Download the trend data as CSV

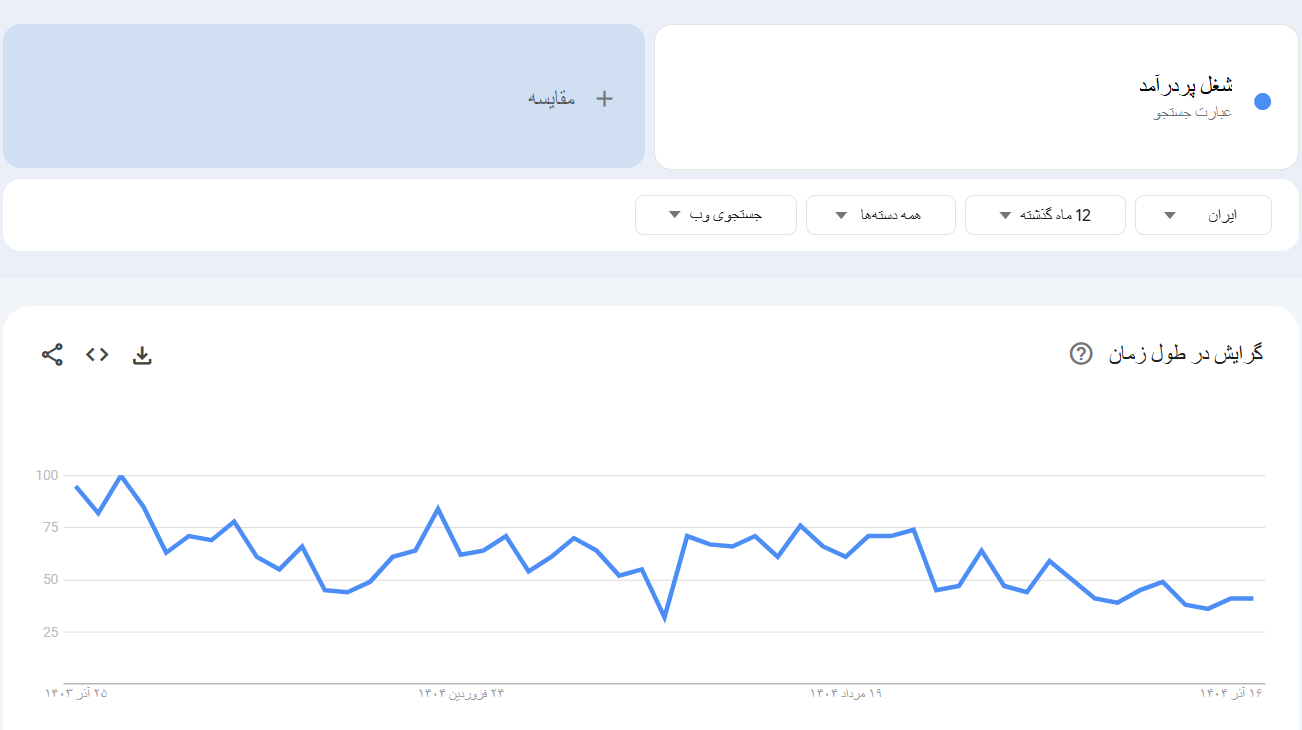142,355
